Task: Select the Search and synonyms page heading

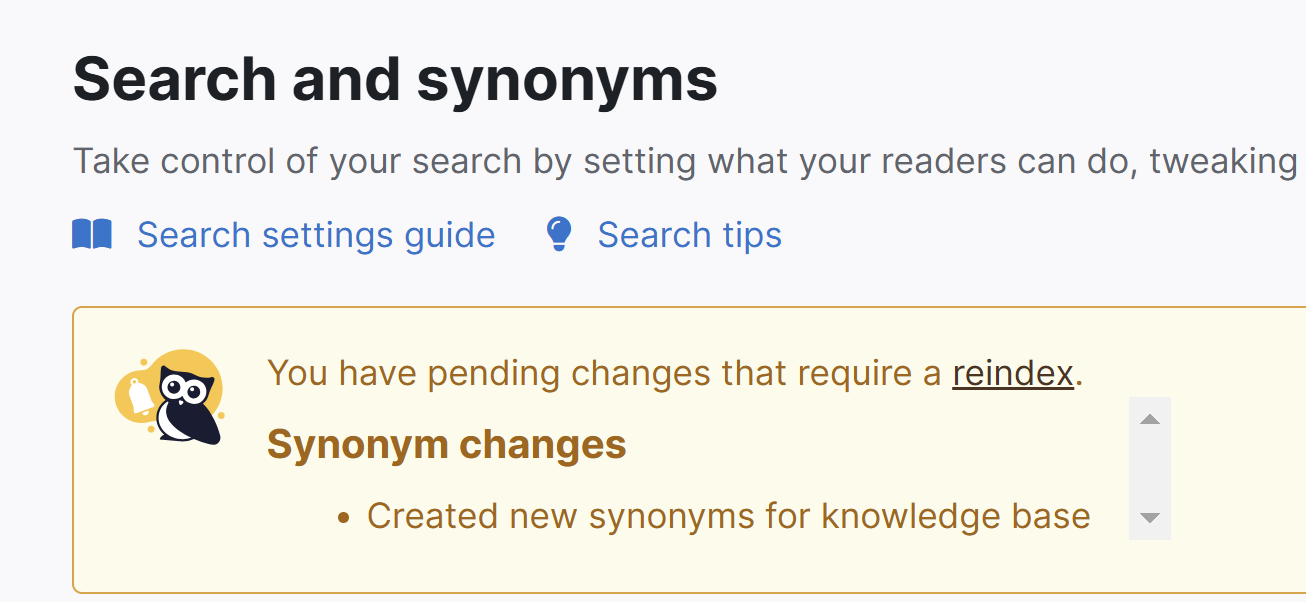Action: coord(396,79)
